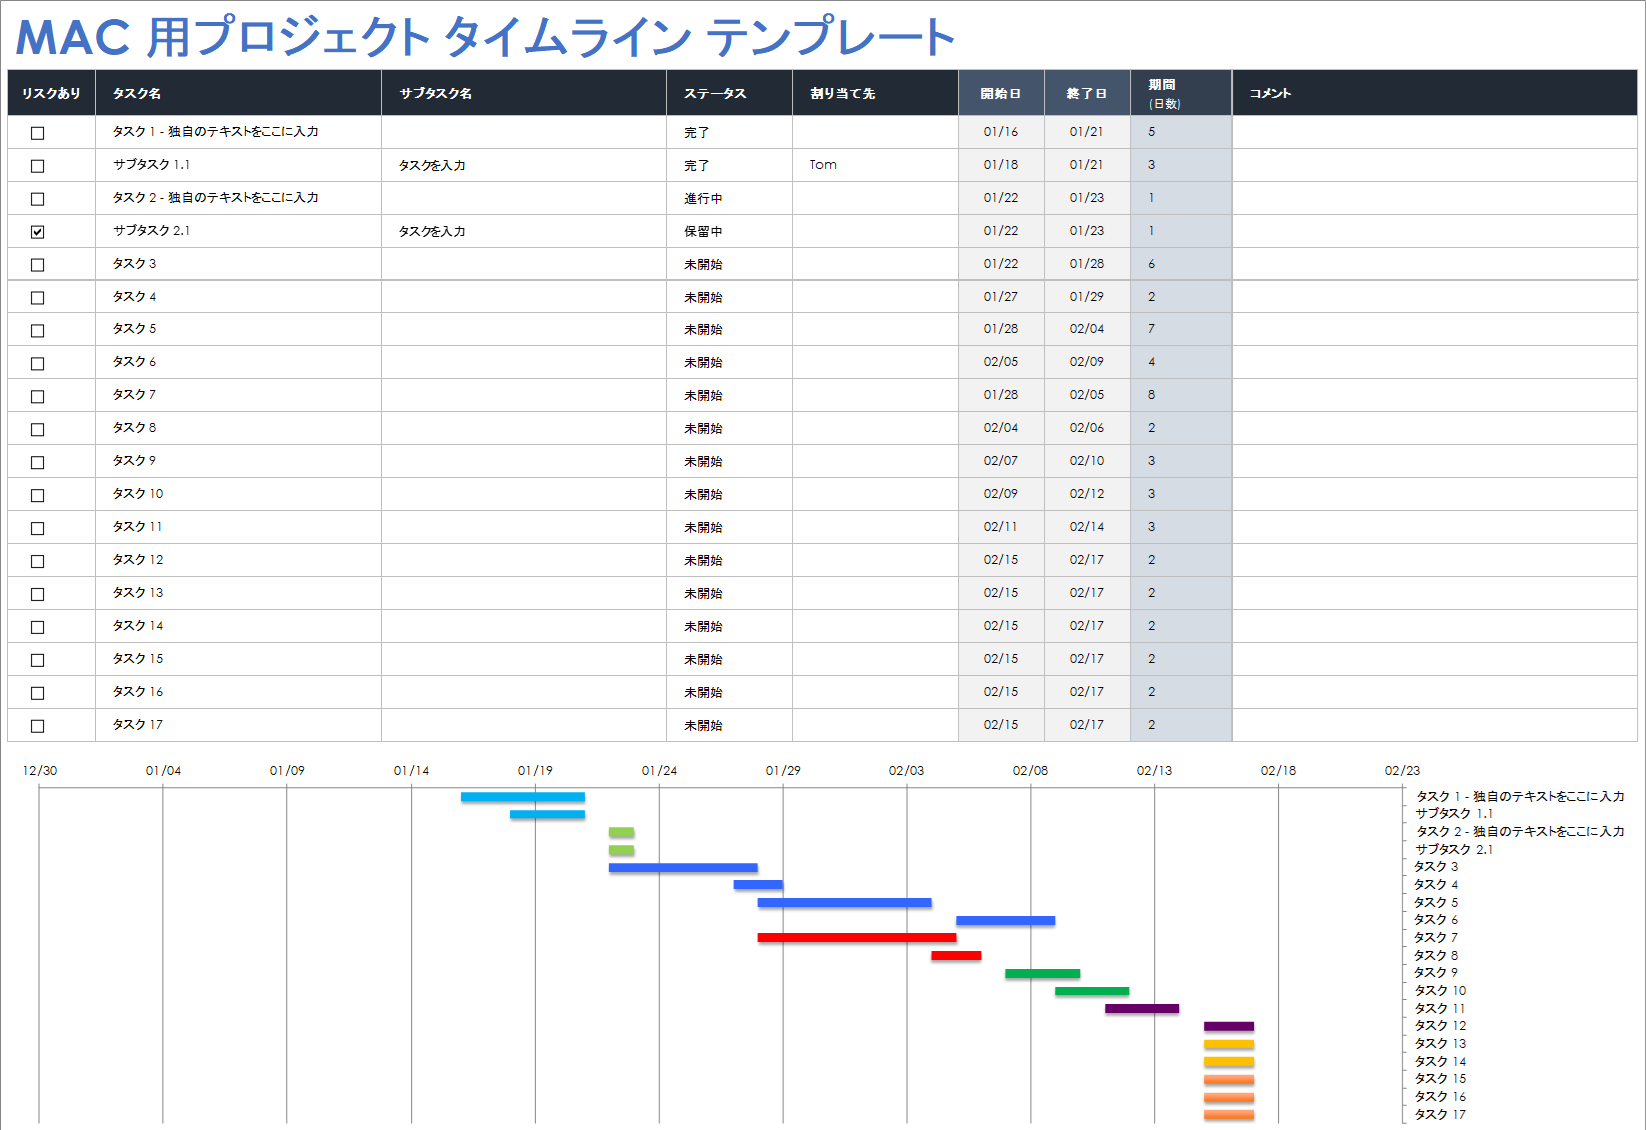1646x1130 pixels.
Task: Click the blue Gantt bar for タスク 6
Action: click(1006, 921)
